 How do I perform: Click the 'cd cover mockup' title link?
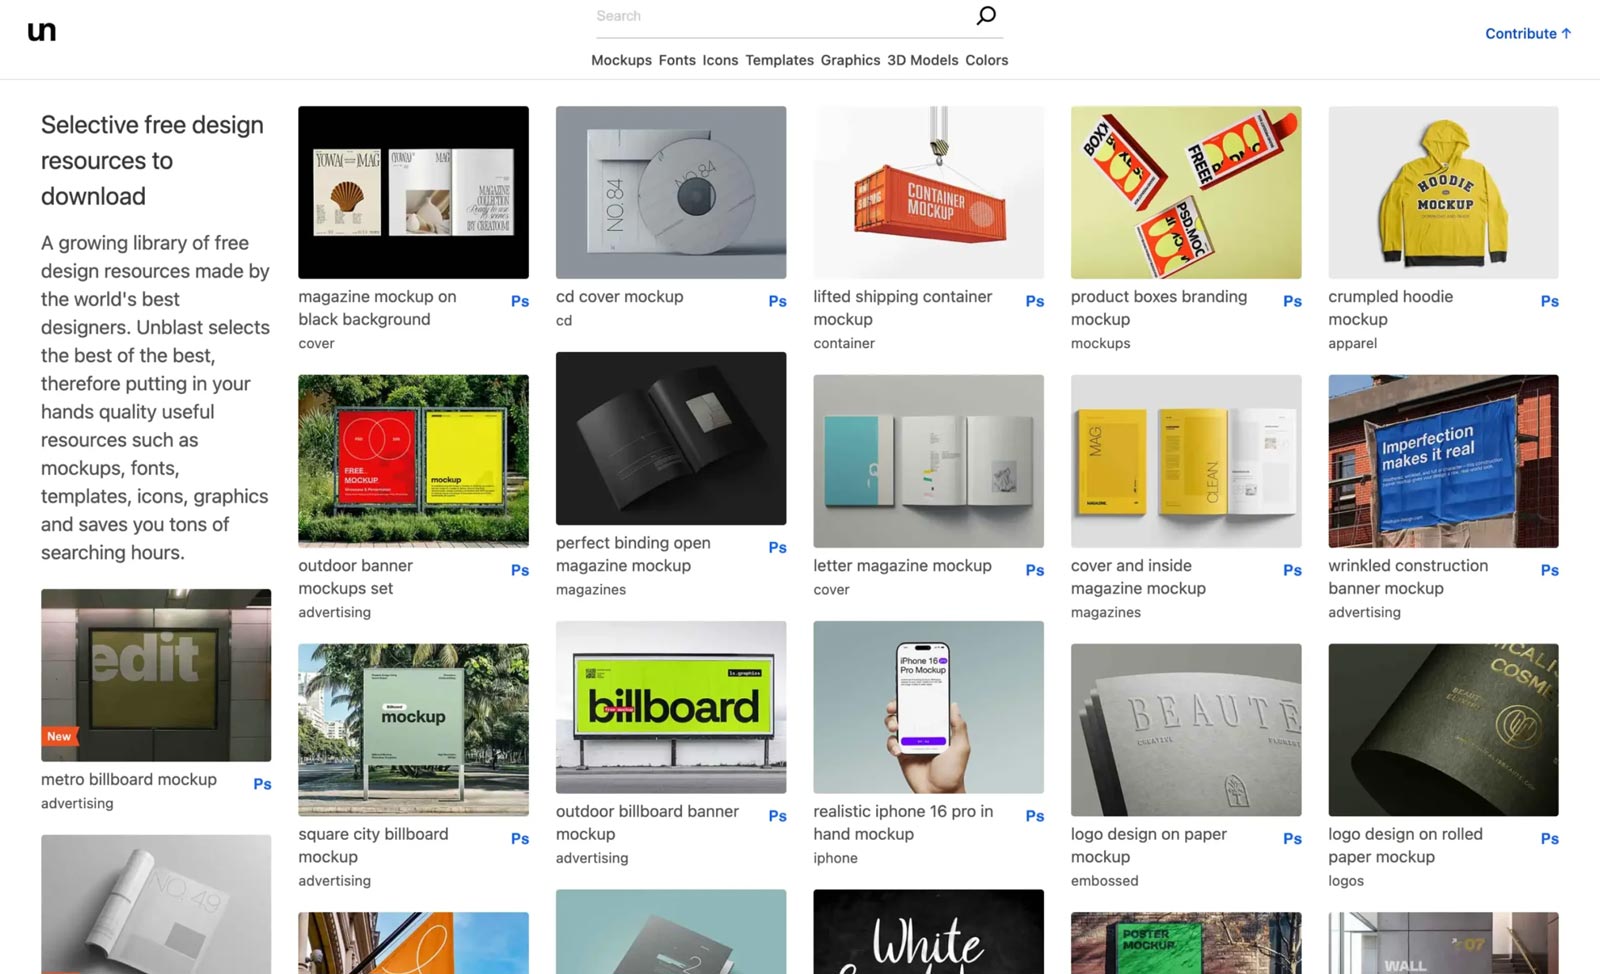[x=620, y=297]
